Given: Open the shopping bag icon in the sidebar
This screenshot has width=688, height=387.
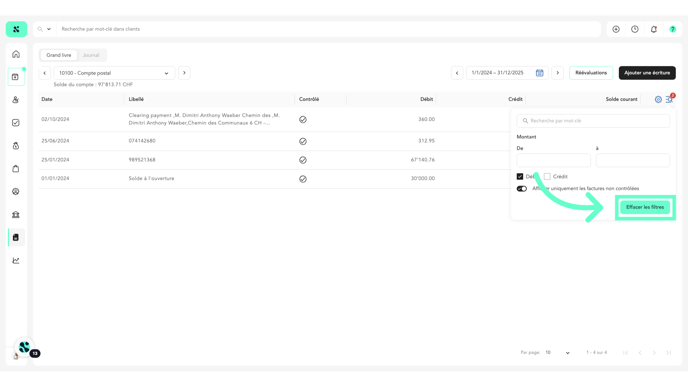Looking at the screenshot, I should [16, 169].
